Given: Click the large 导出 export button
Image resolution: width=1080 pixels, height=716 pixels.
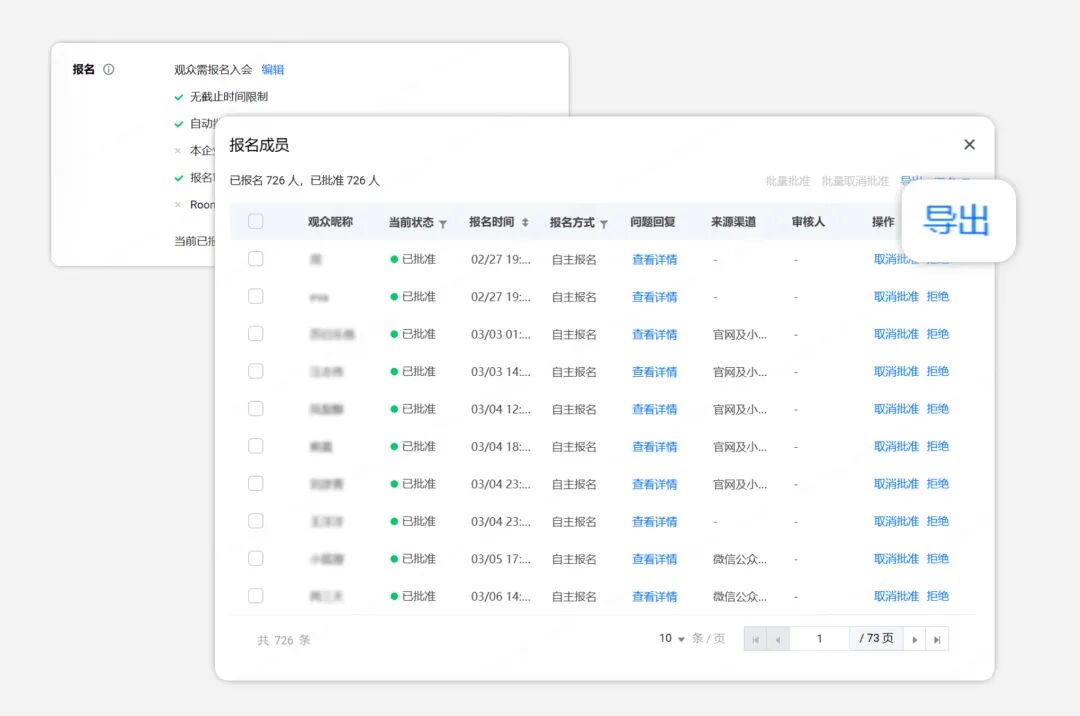Looking at the screenshot, I should 956,220.
